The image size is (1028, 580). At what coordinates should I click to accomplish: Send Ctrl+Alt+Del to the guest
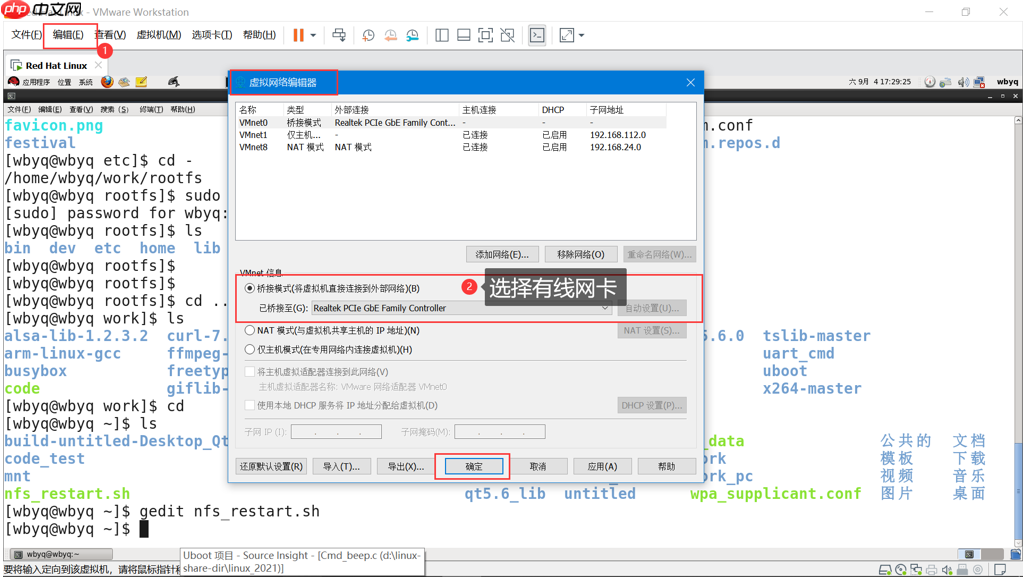pos(339,34)
